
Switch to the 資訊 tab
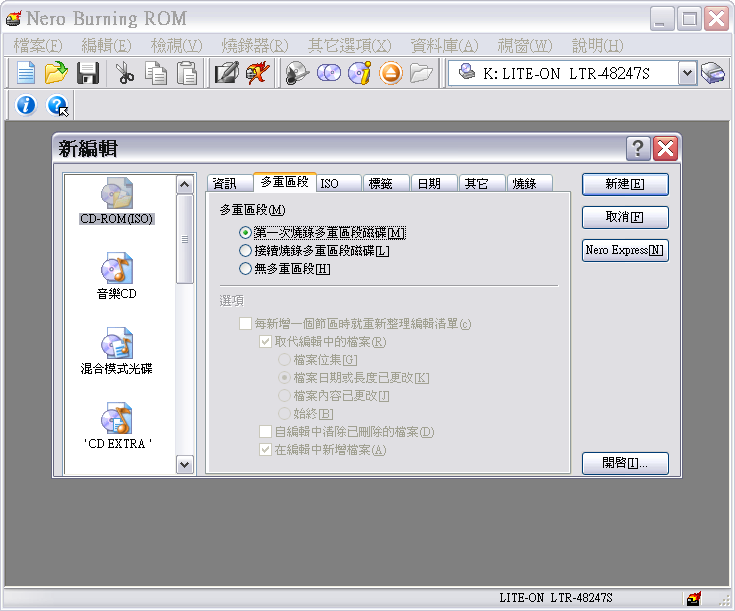[230, 183]
